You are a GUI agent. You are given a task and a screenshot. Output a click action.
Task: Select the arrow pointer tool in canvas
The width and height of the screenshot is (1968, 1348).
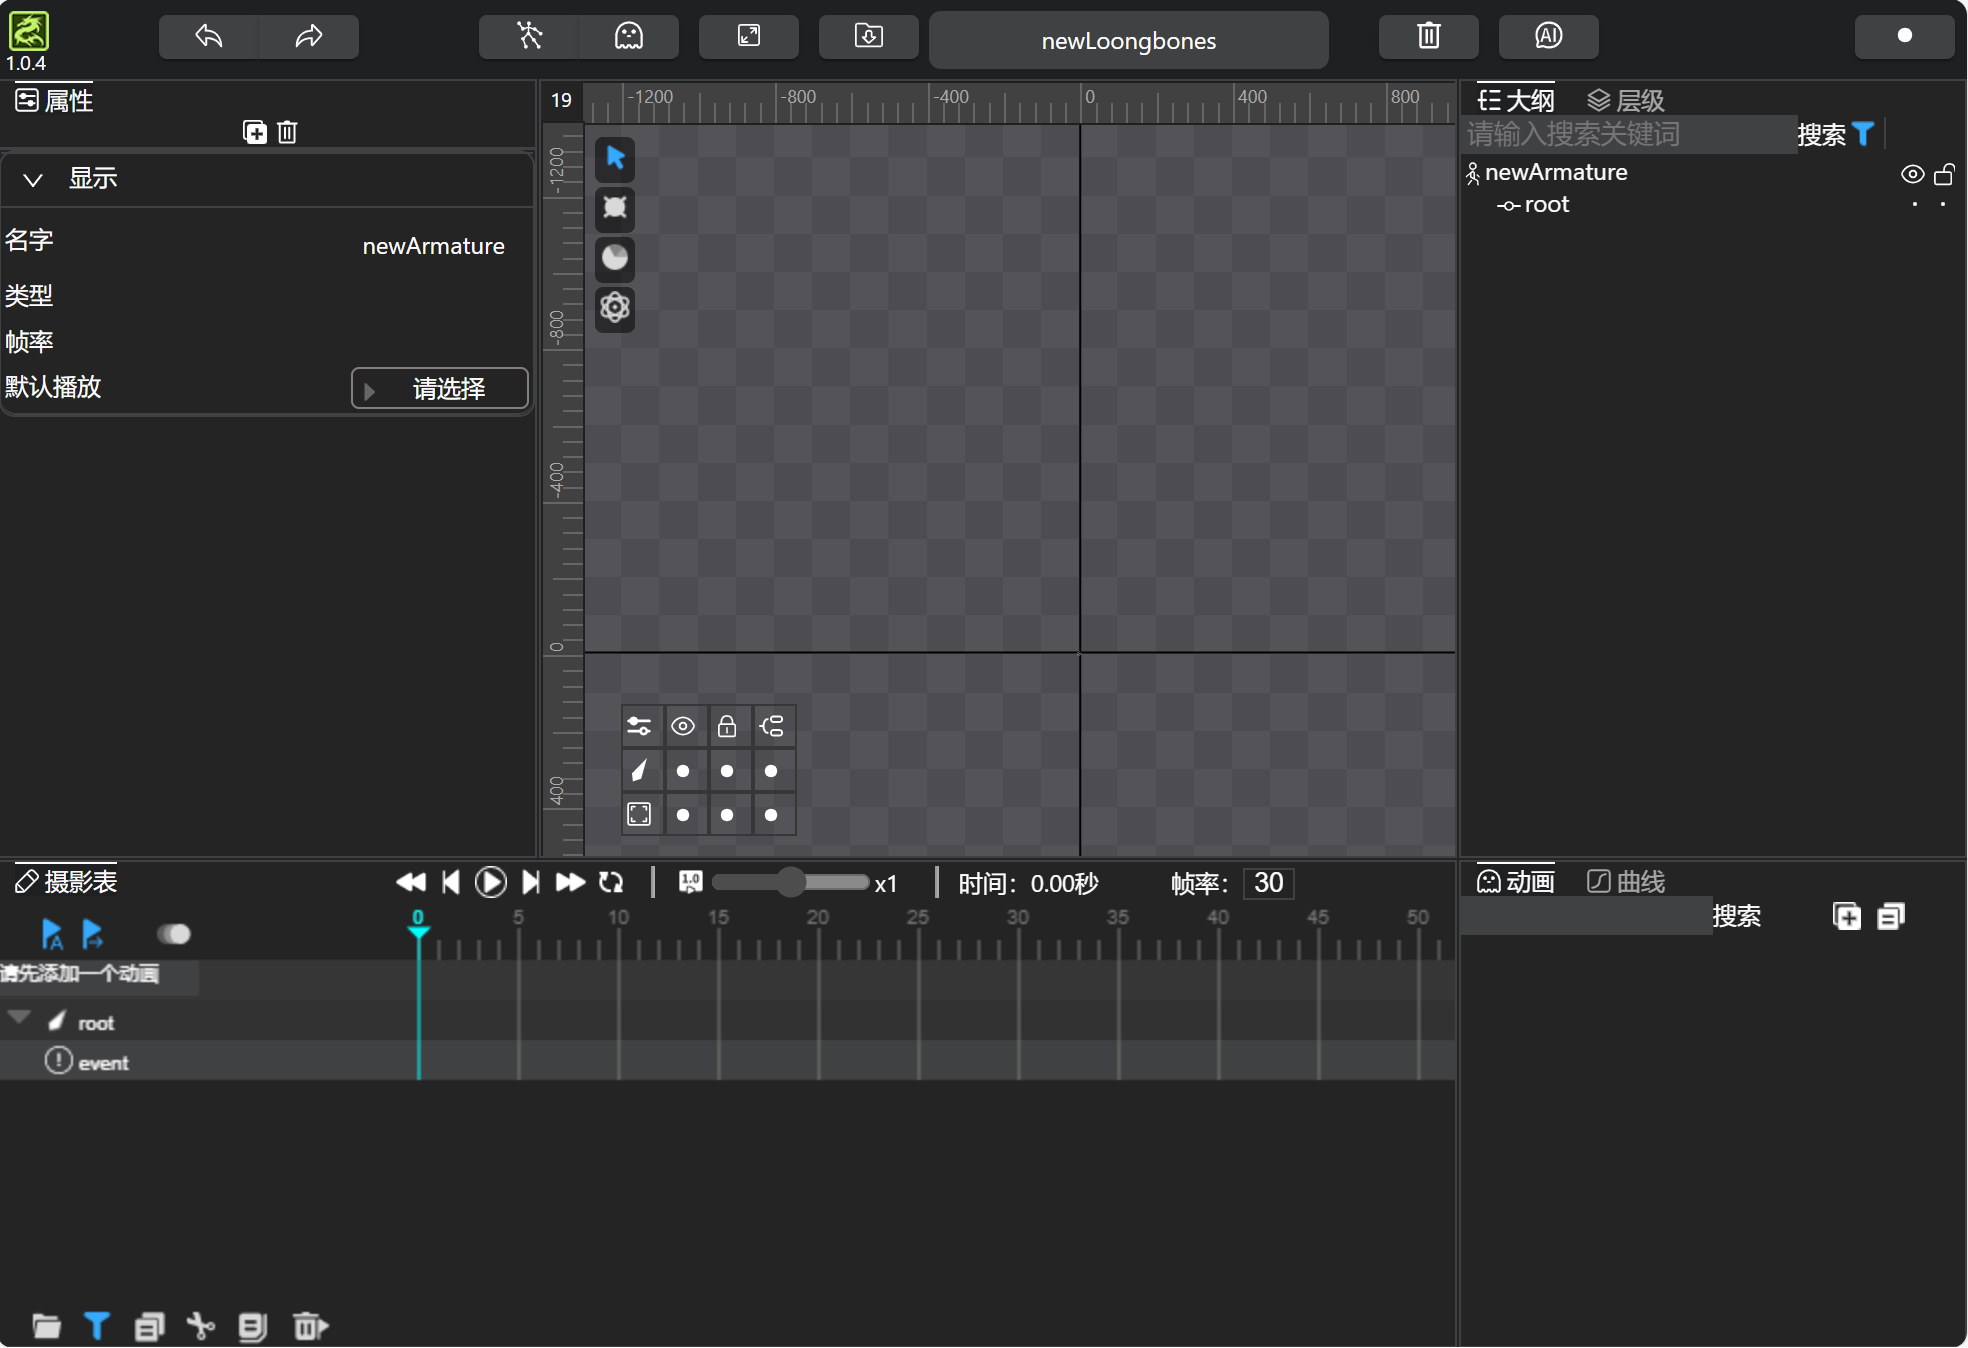pos(615,158)
